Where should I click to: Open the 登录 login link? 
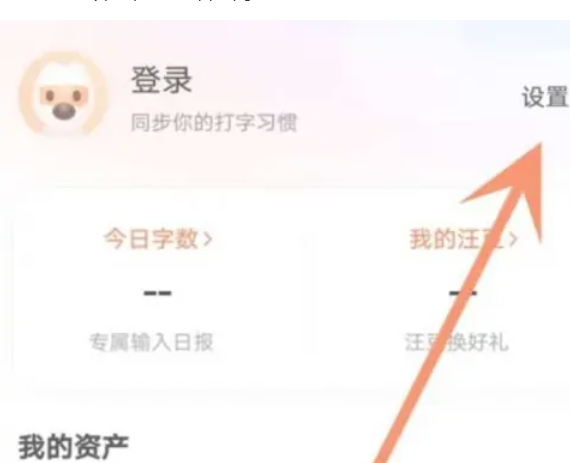pos(161,80)
